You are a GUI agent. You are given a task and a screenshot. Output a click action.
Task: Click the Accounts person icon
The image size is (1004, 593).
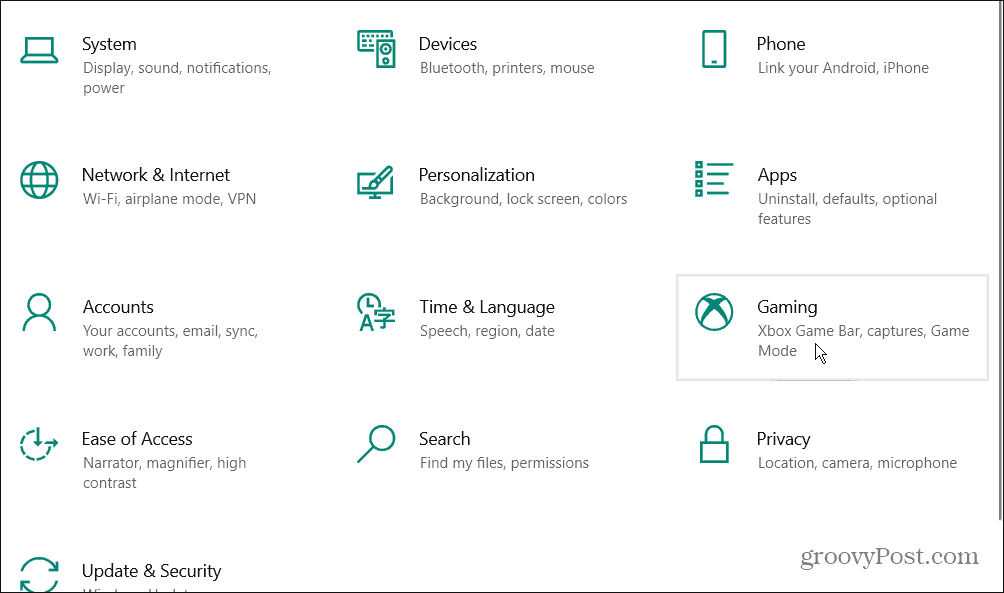[x=40, y=312]
